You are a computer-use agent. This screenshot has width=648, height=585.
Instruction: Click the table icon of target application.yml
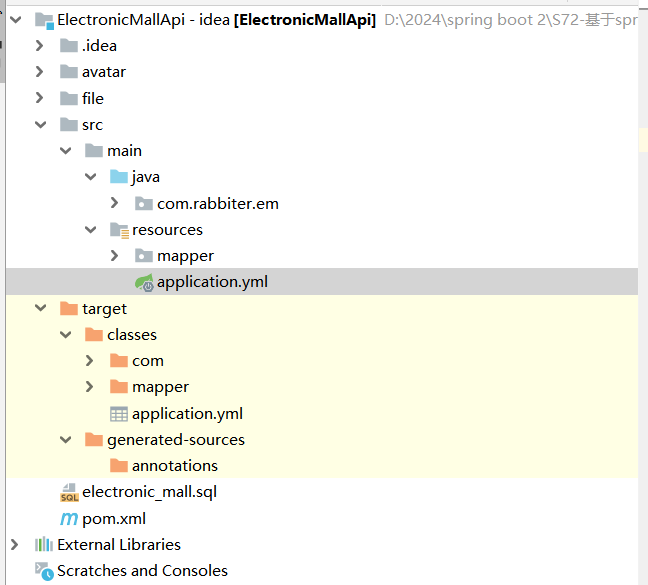coord(119,413)
